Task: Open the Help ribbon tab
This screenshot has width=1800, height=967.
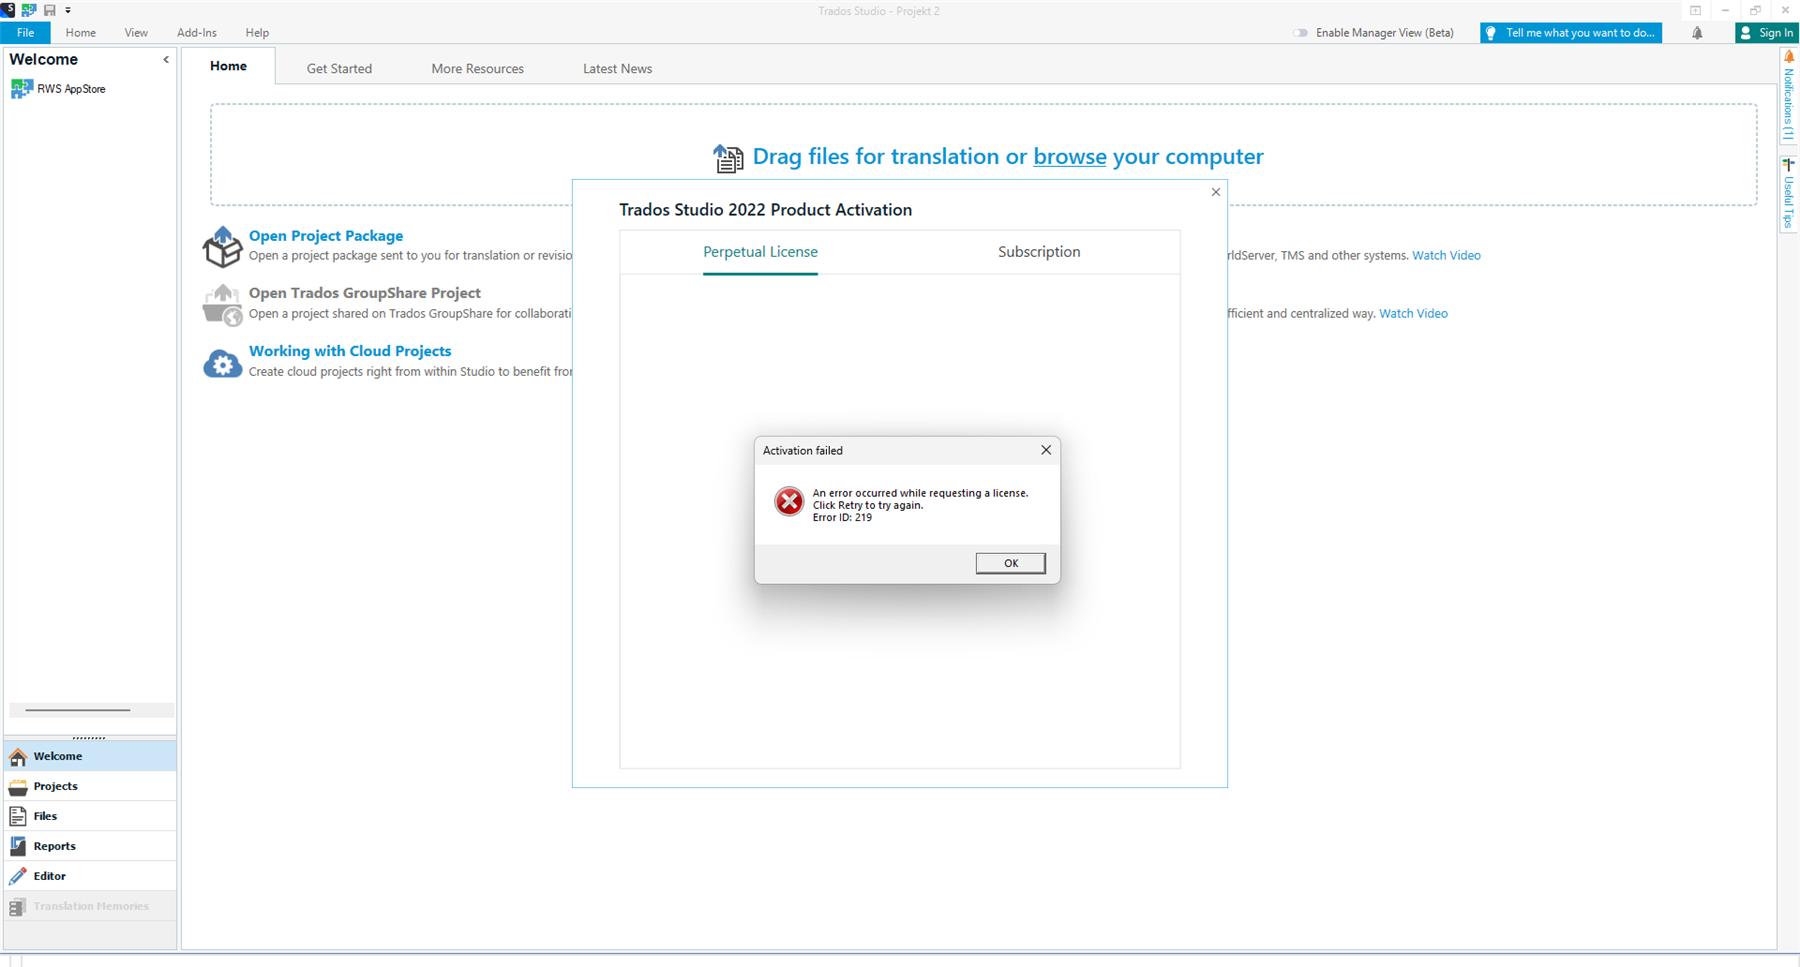Action: tap(257, 33)
